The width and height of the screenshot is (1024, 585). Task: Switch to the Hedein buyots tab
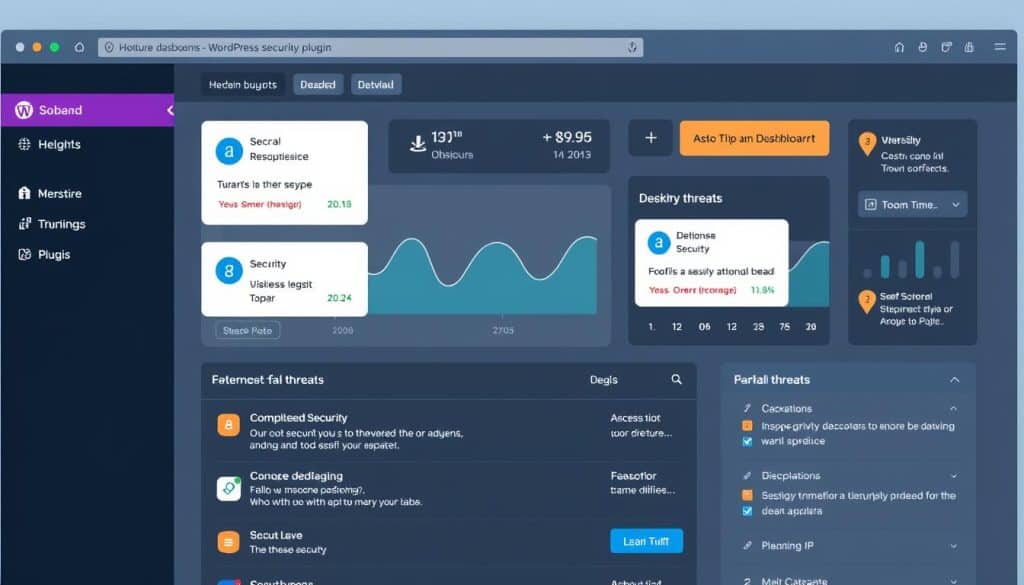pyautogui.click(x=243, y=84)
